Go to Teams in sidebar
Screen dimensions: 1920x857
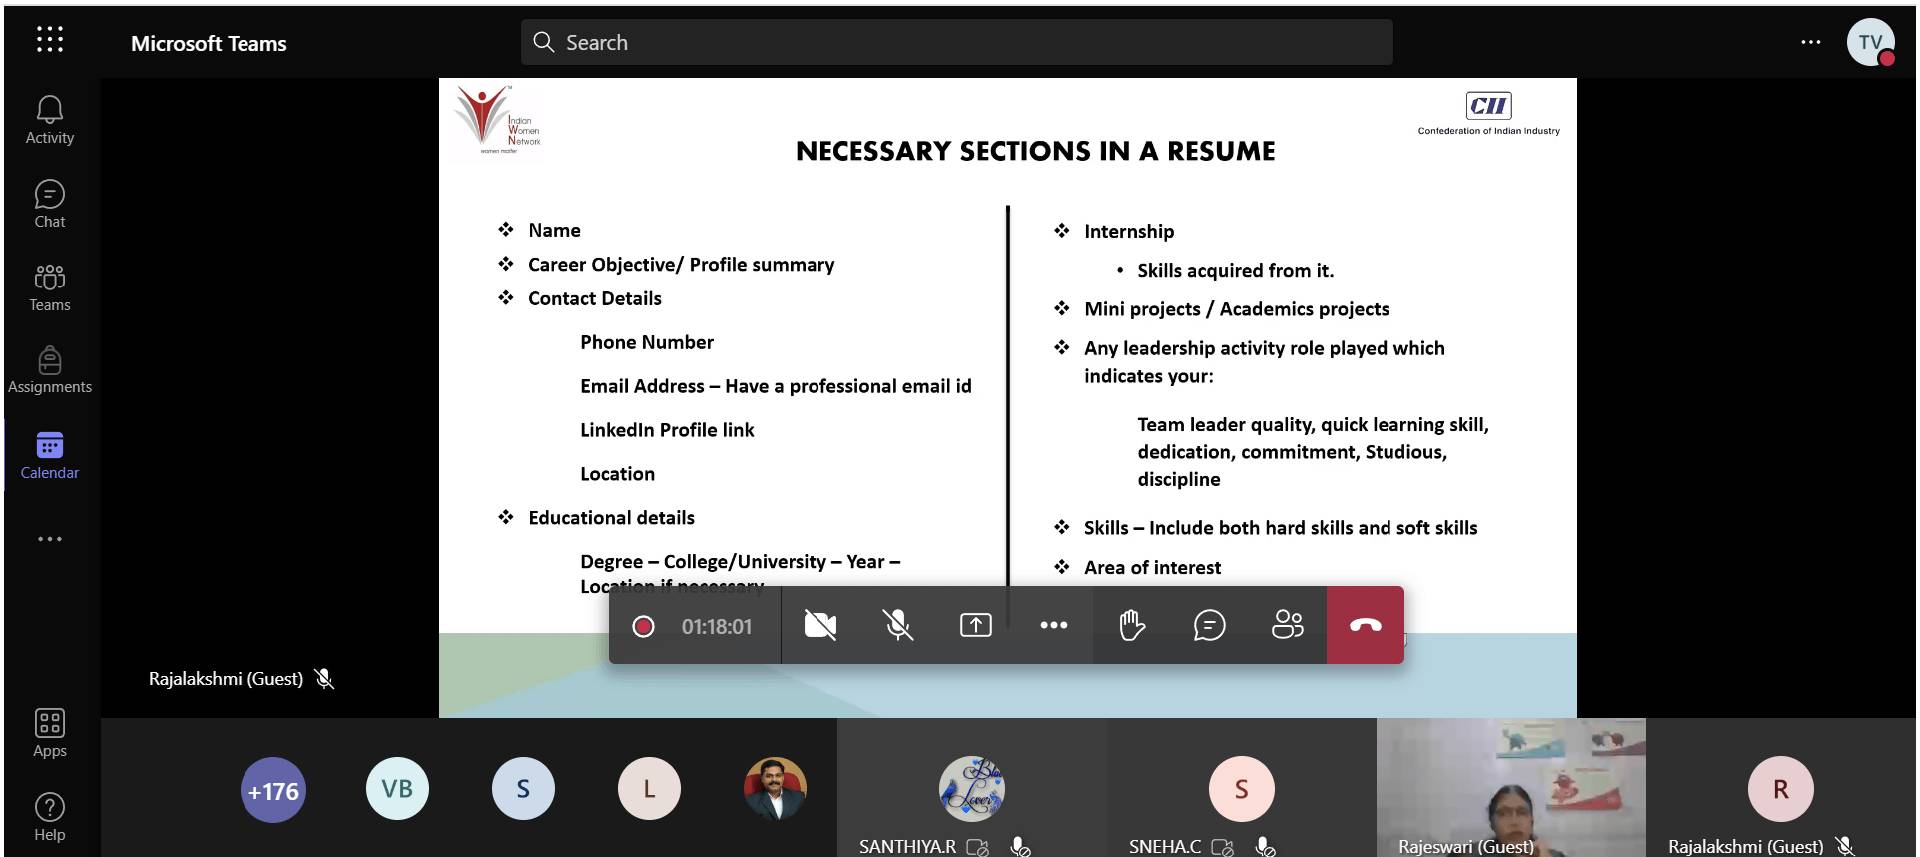[x=49, y=288]
